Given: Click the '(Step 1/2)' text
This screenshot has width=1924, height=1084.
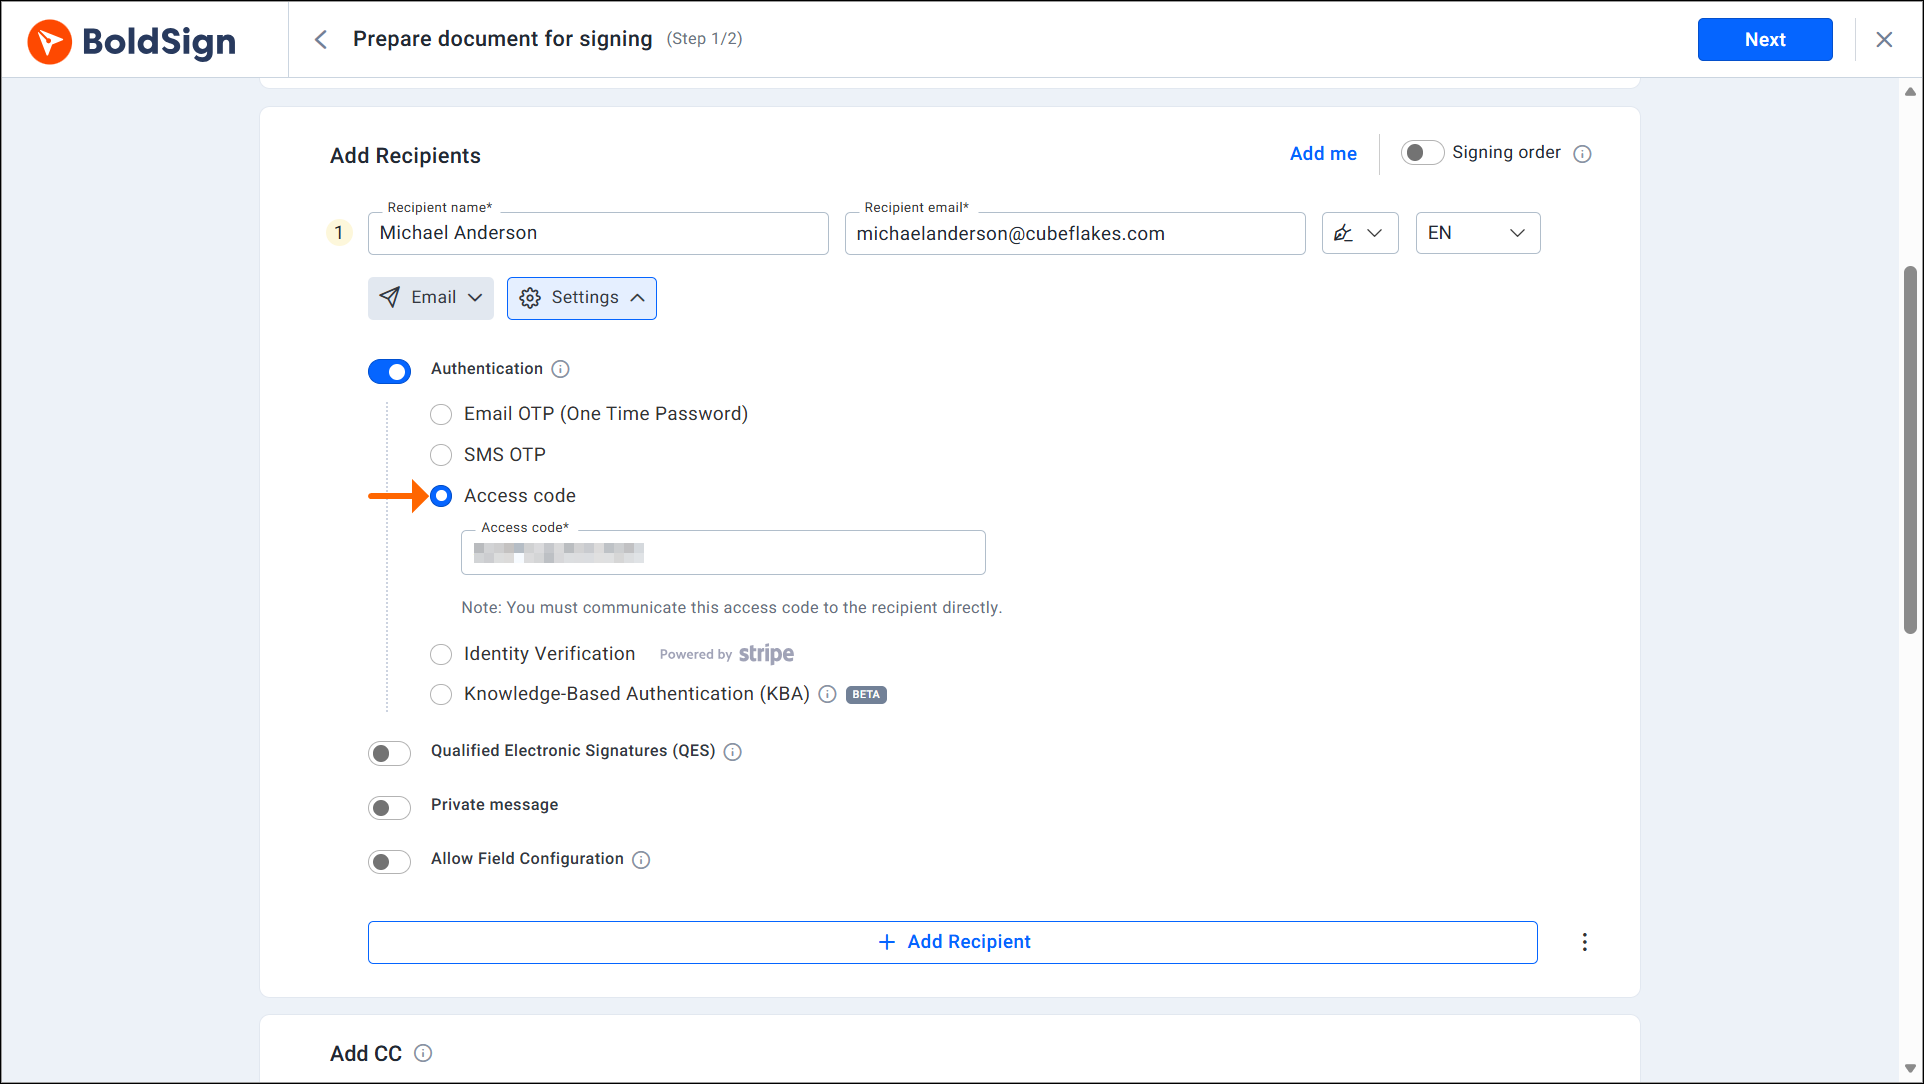Looking at the screenshot, I should click(x=704, y=39).
